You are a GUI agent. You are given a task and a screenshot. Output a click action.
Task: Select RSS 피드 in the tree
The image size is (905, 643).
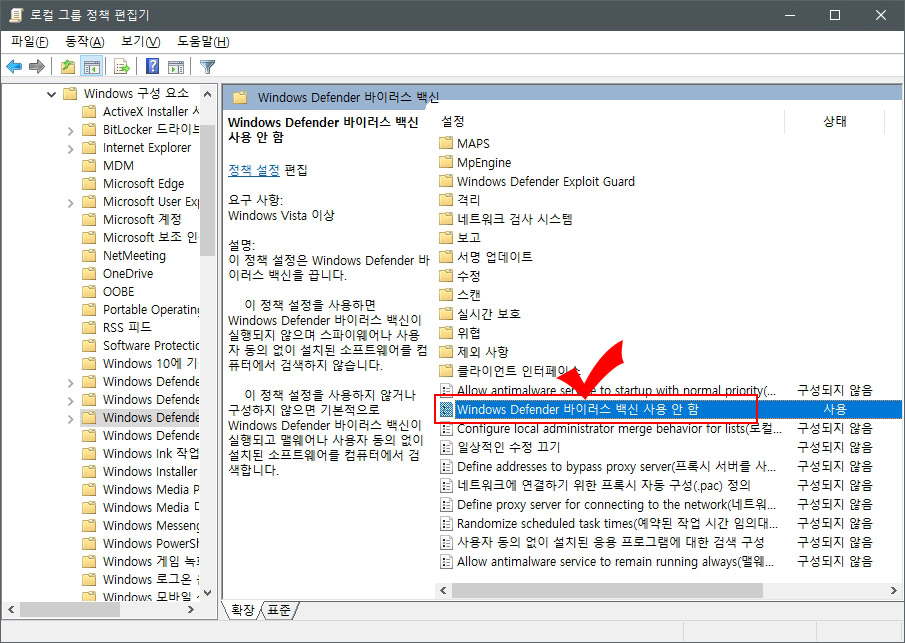point(117,327)
